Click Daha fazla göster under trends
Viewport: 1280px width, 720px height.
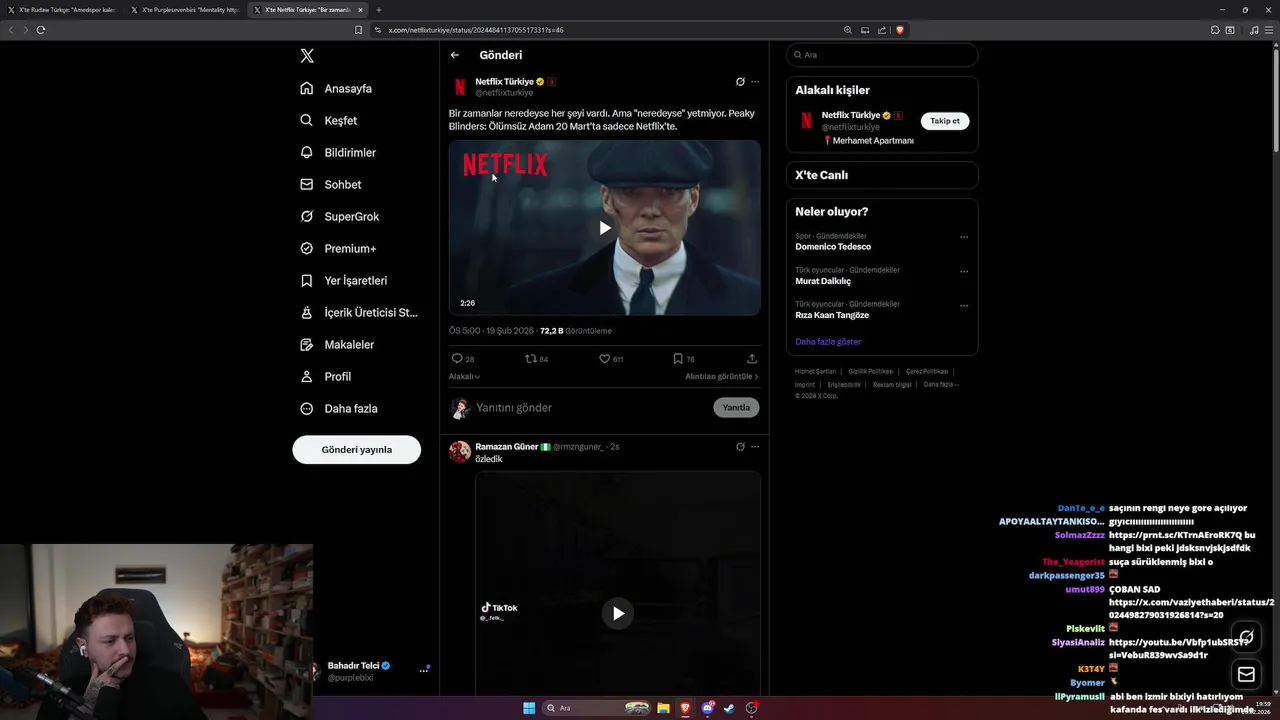click(x=828, y=342)
